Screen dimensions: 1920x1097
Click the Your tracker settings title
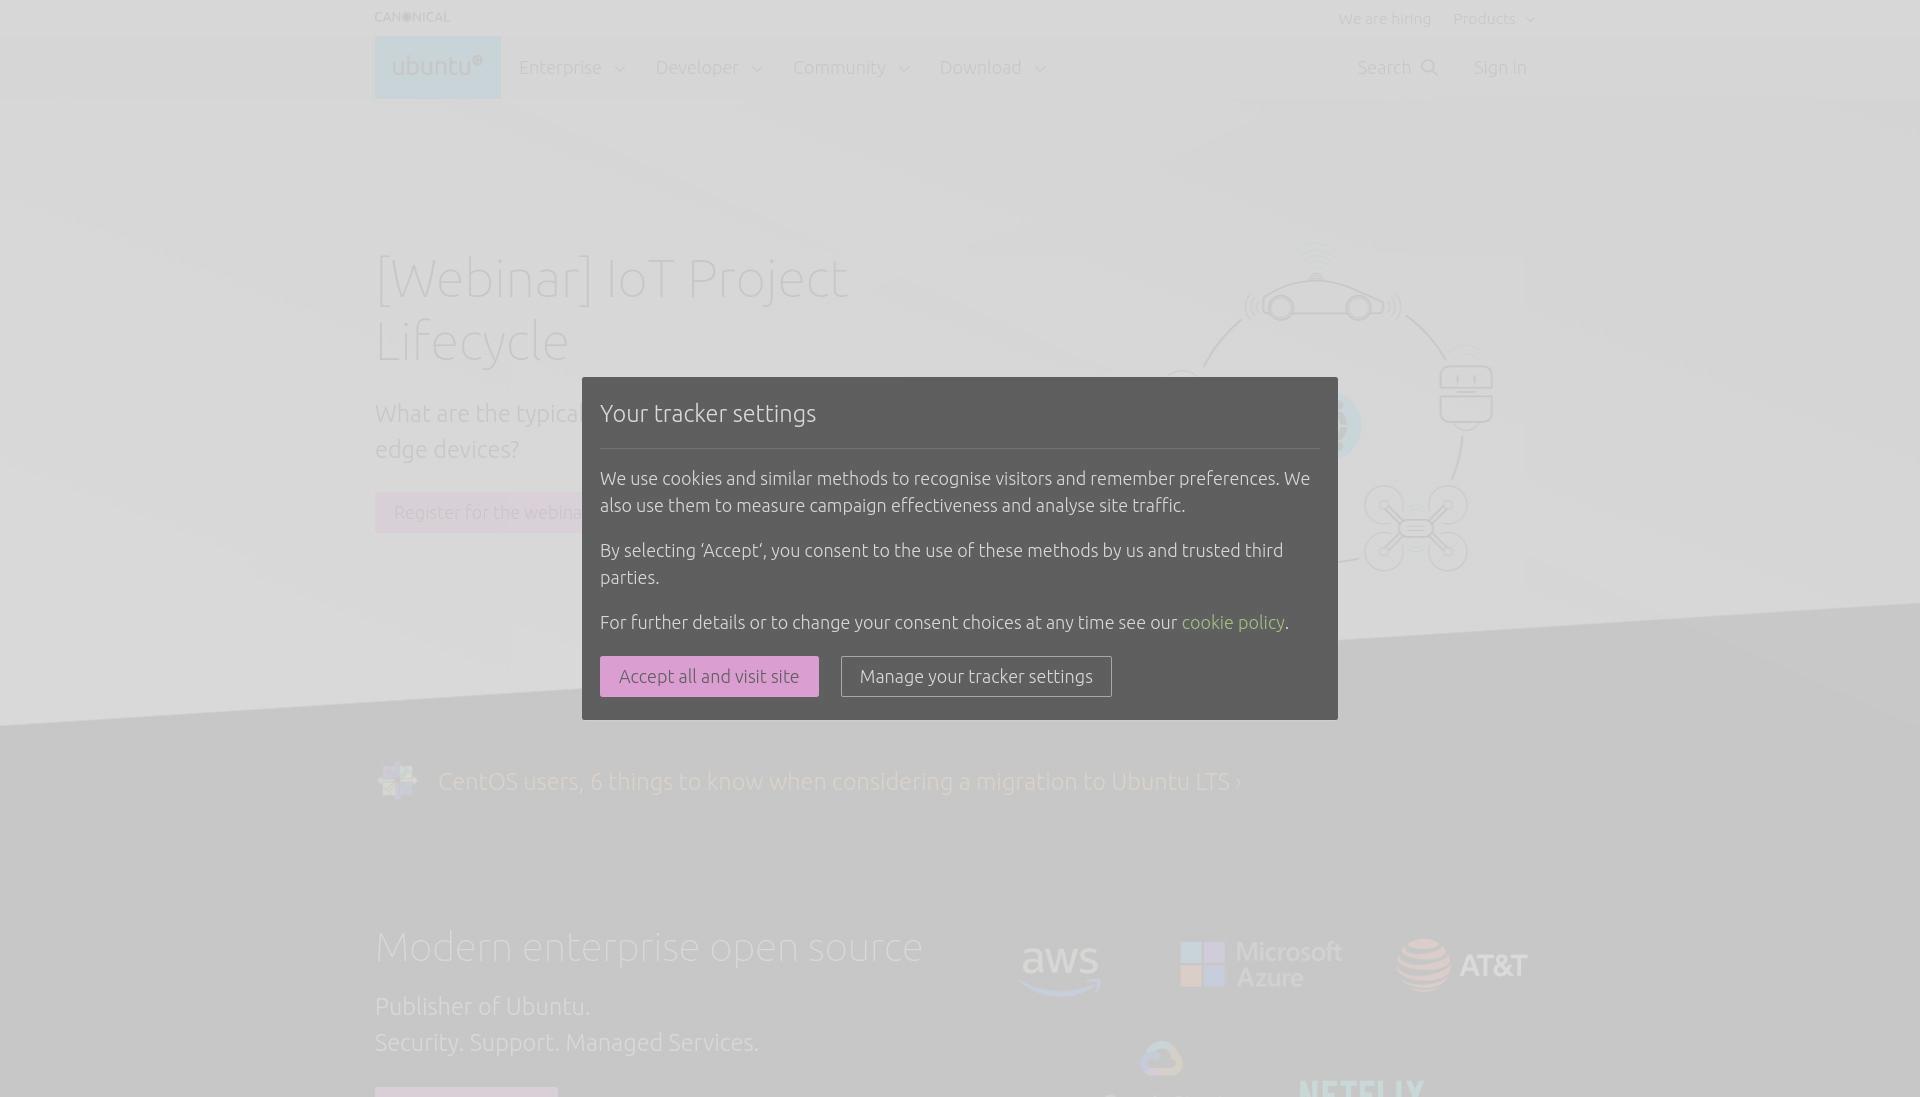tap(708, 414)
